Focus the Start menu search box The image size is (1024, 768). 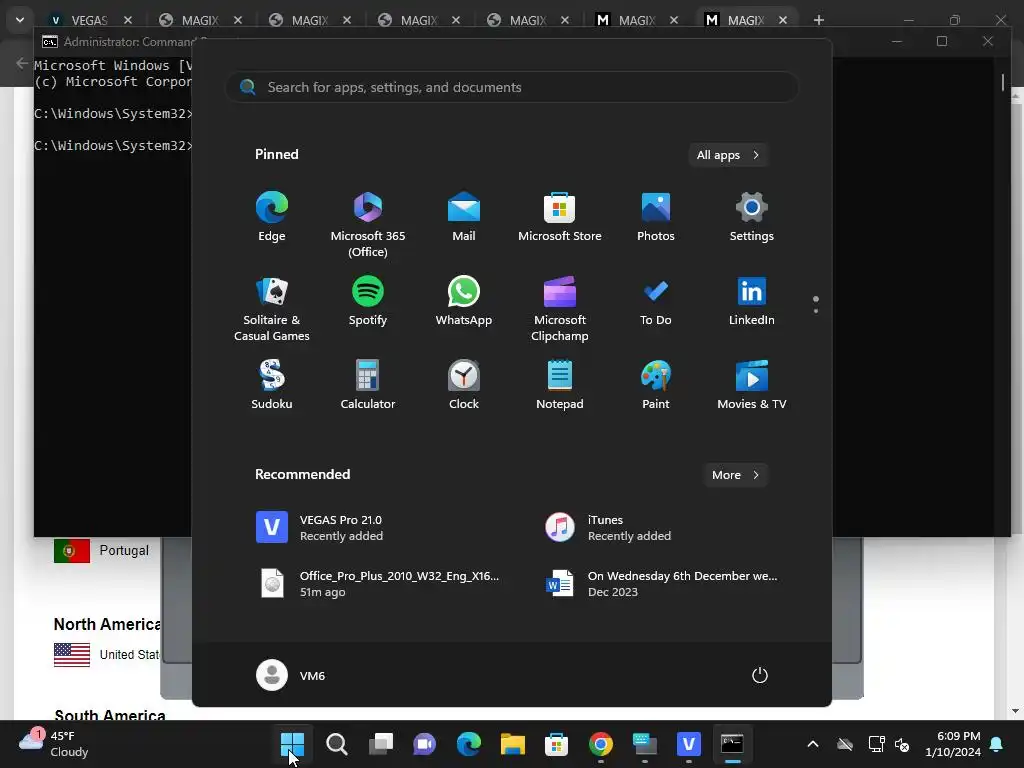coord(512,88)
